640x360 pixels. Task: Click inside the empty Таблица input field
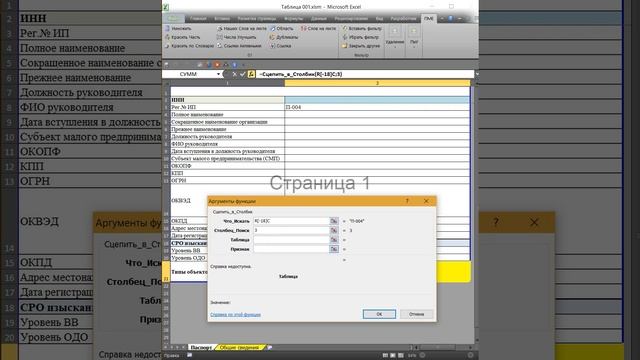click(291, 240)
